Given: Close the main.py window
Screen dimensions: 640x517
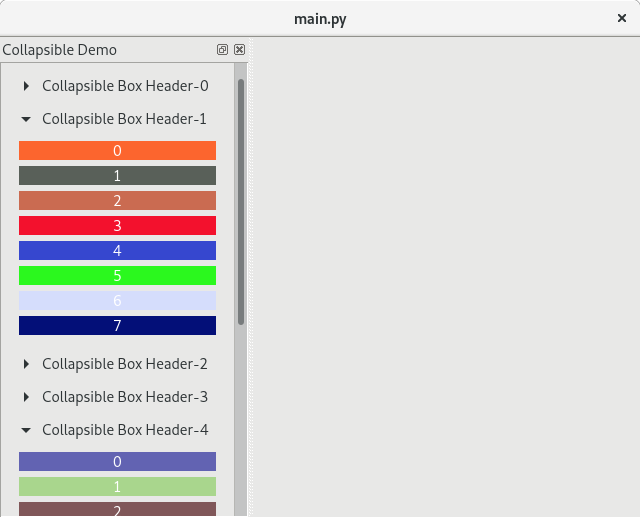Looking at the screenshot, I should tap(622, 18).
